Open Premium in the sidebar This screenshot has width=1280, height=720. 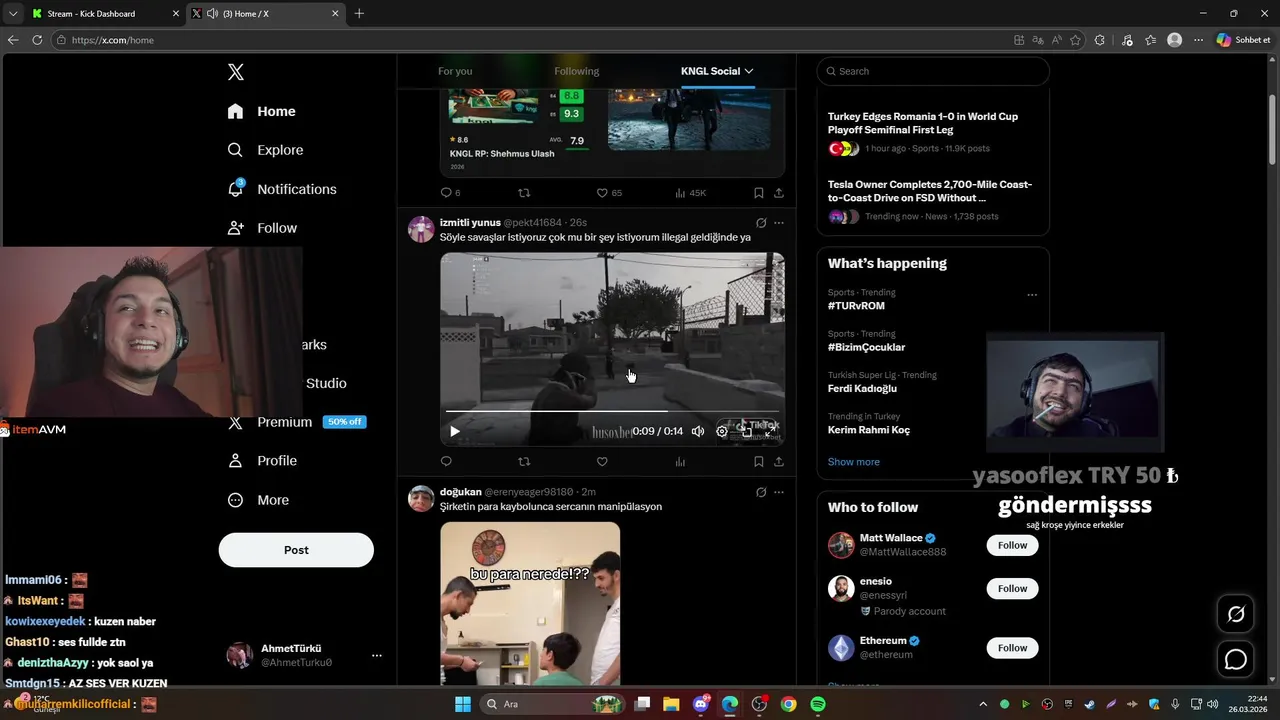click(x=296, y=422)
